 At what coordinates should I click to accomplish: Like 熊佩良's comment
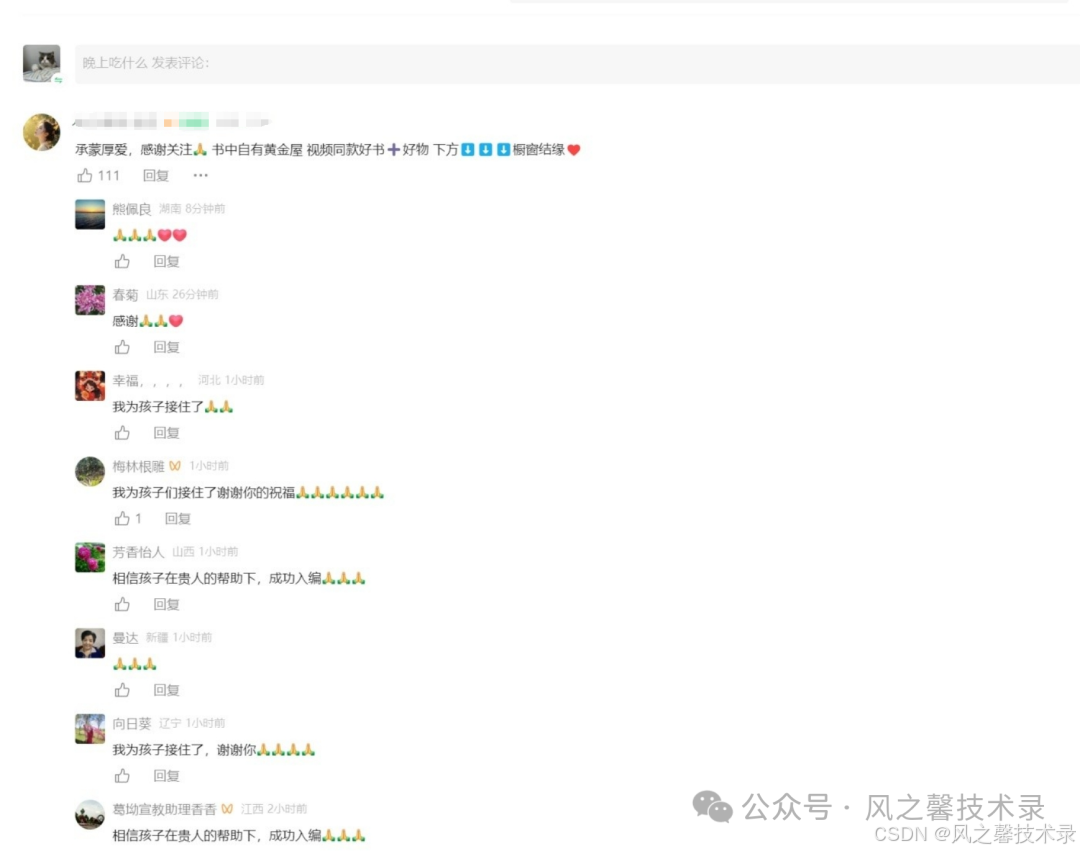(x=123, y=261)
